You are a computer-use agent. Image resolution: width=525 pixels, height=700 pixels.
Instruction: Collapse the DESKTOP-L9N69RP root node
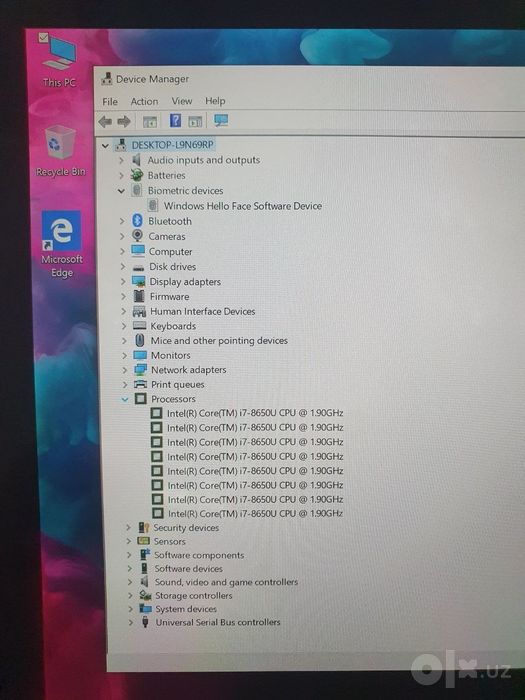(105, 146)
